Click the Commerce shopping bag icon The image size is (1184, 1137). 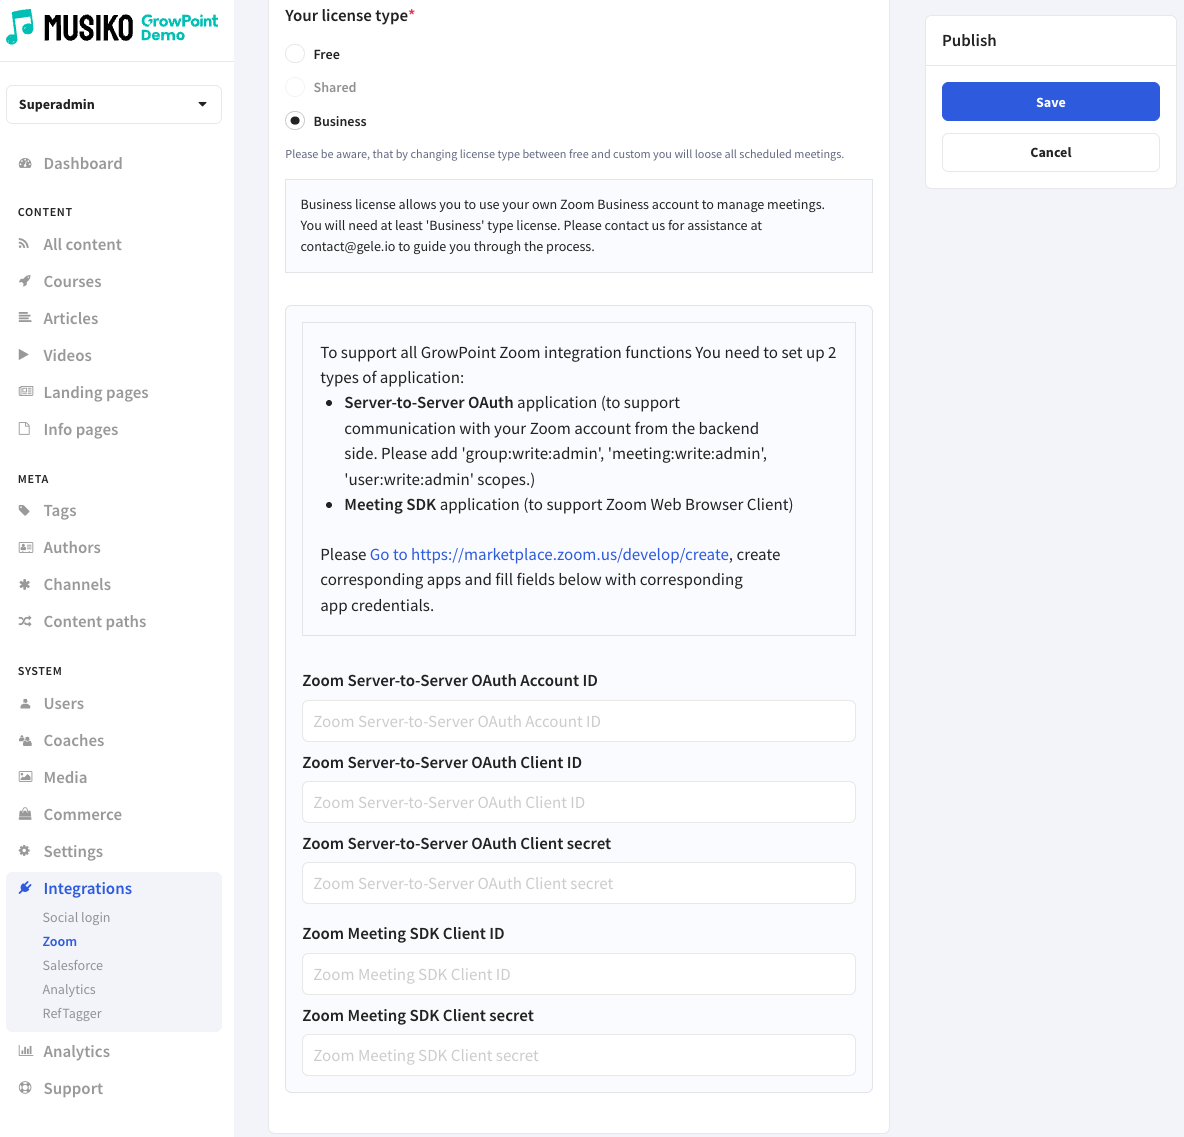point(25,815)
